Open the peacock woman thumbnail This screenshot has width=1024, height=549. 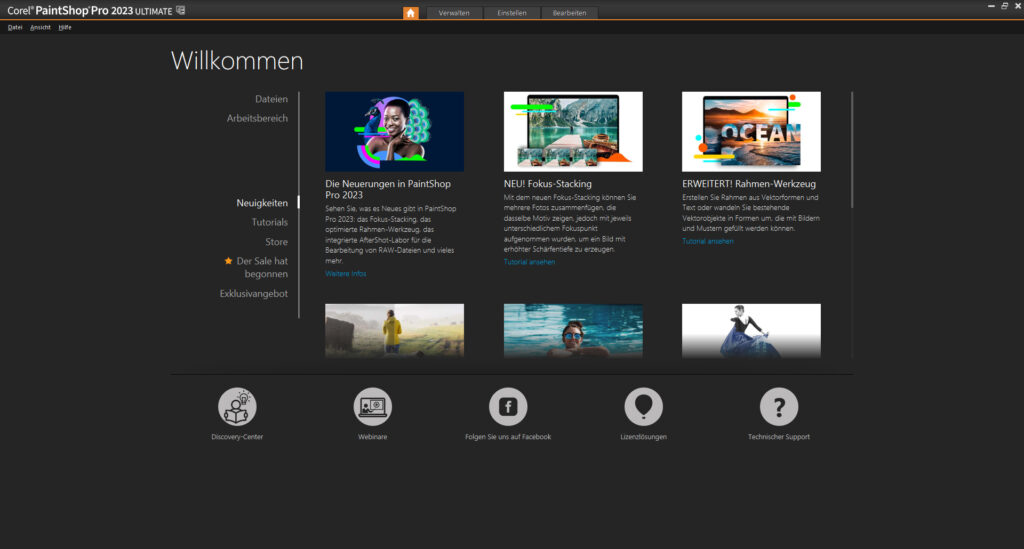click(394, 131)
